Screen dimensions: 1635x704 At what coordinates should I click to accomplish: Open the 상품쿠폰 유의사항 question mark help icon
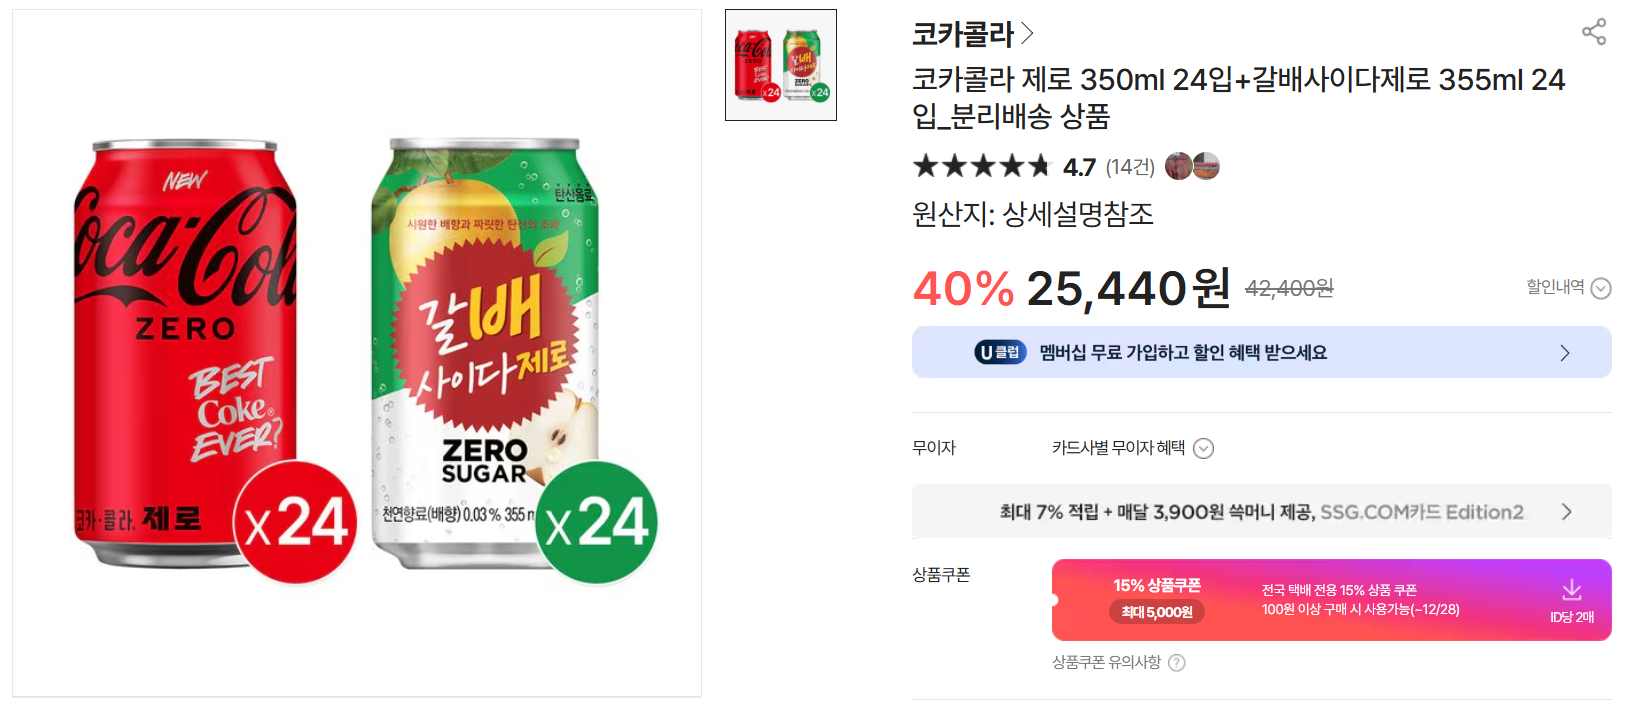click(x=1178, y=662)
